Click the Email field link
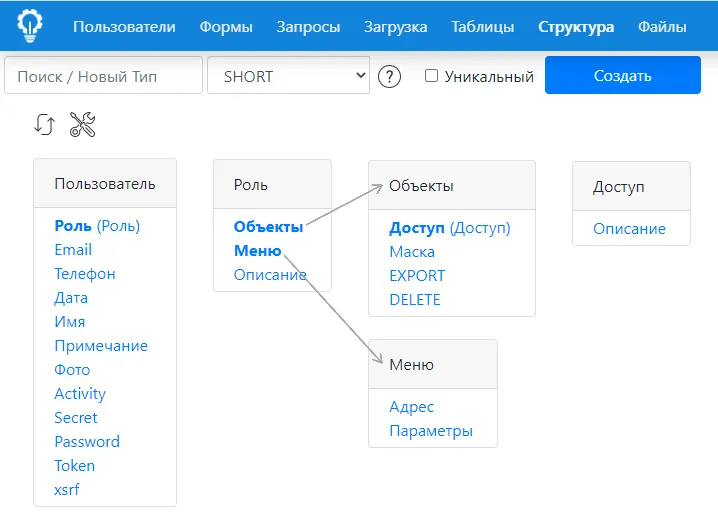 coord(73,250)
